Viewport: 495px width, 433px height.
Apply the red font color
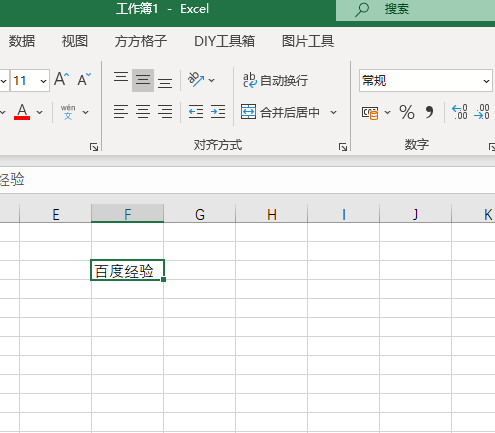click(22, 112)
